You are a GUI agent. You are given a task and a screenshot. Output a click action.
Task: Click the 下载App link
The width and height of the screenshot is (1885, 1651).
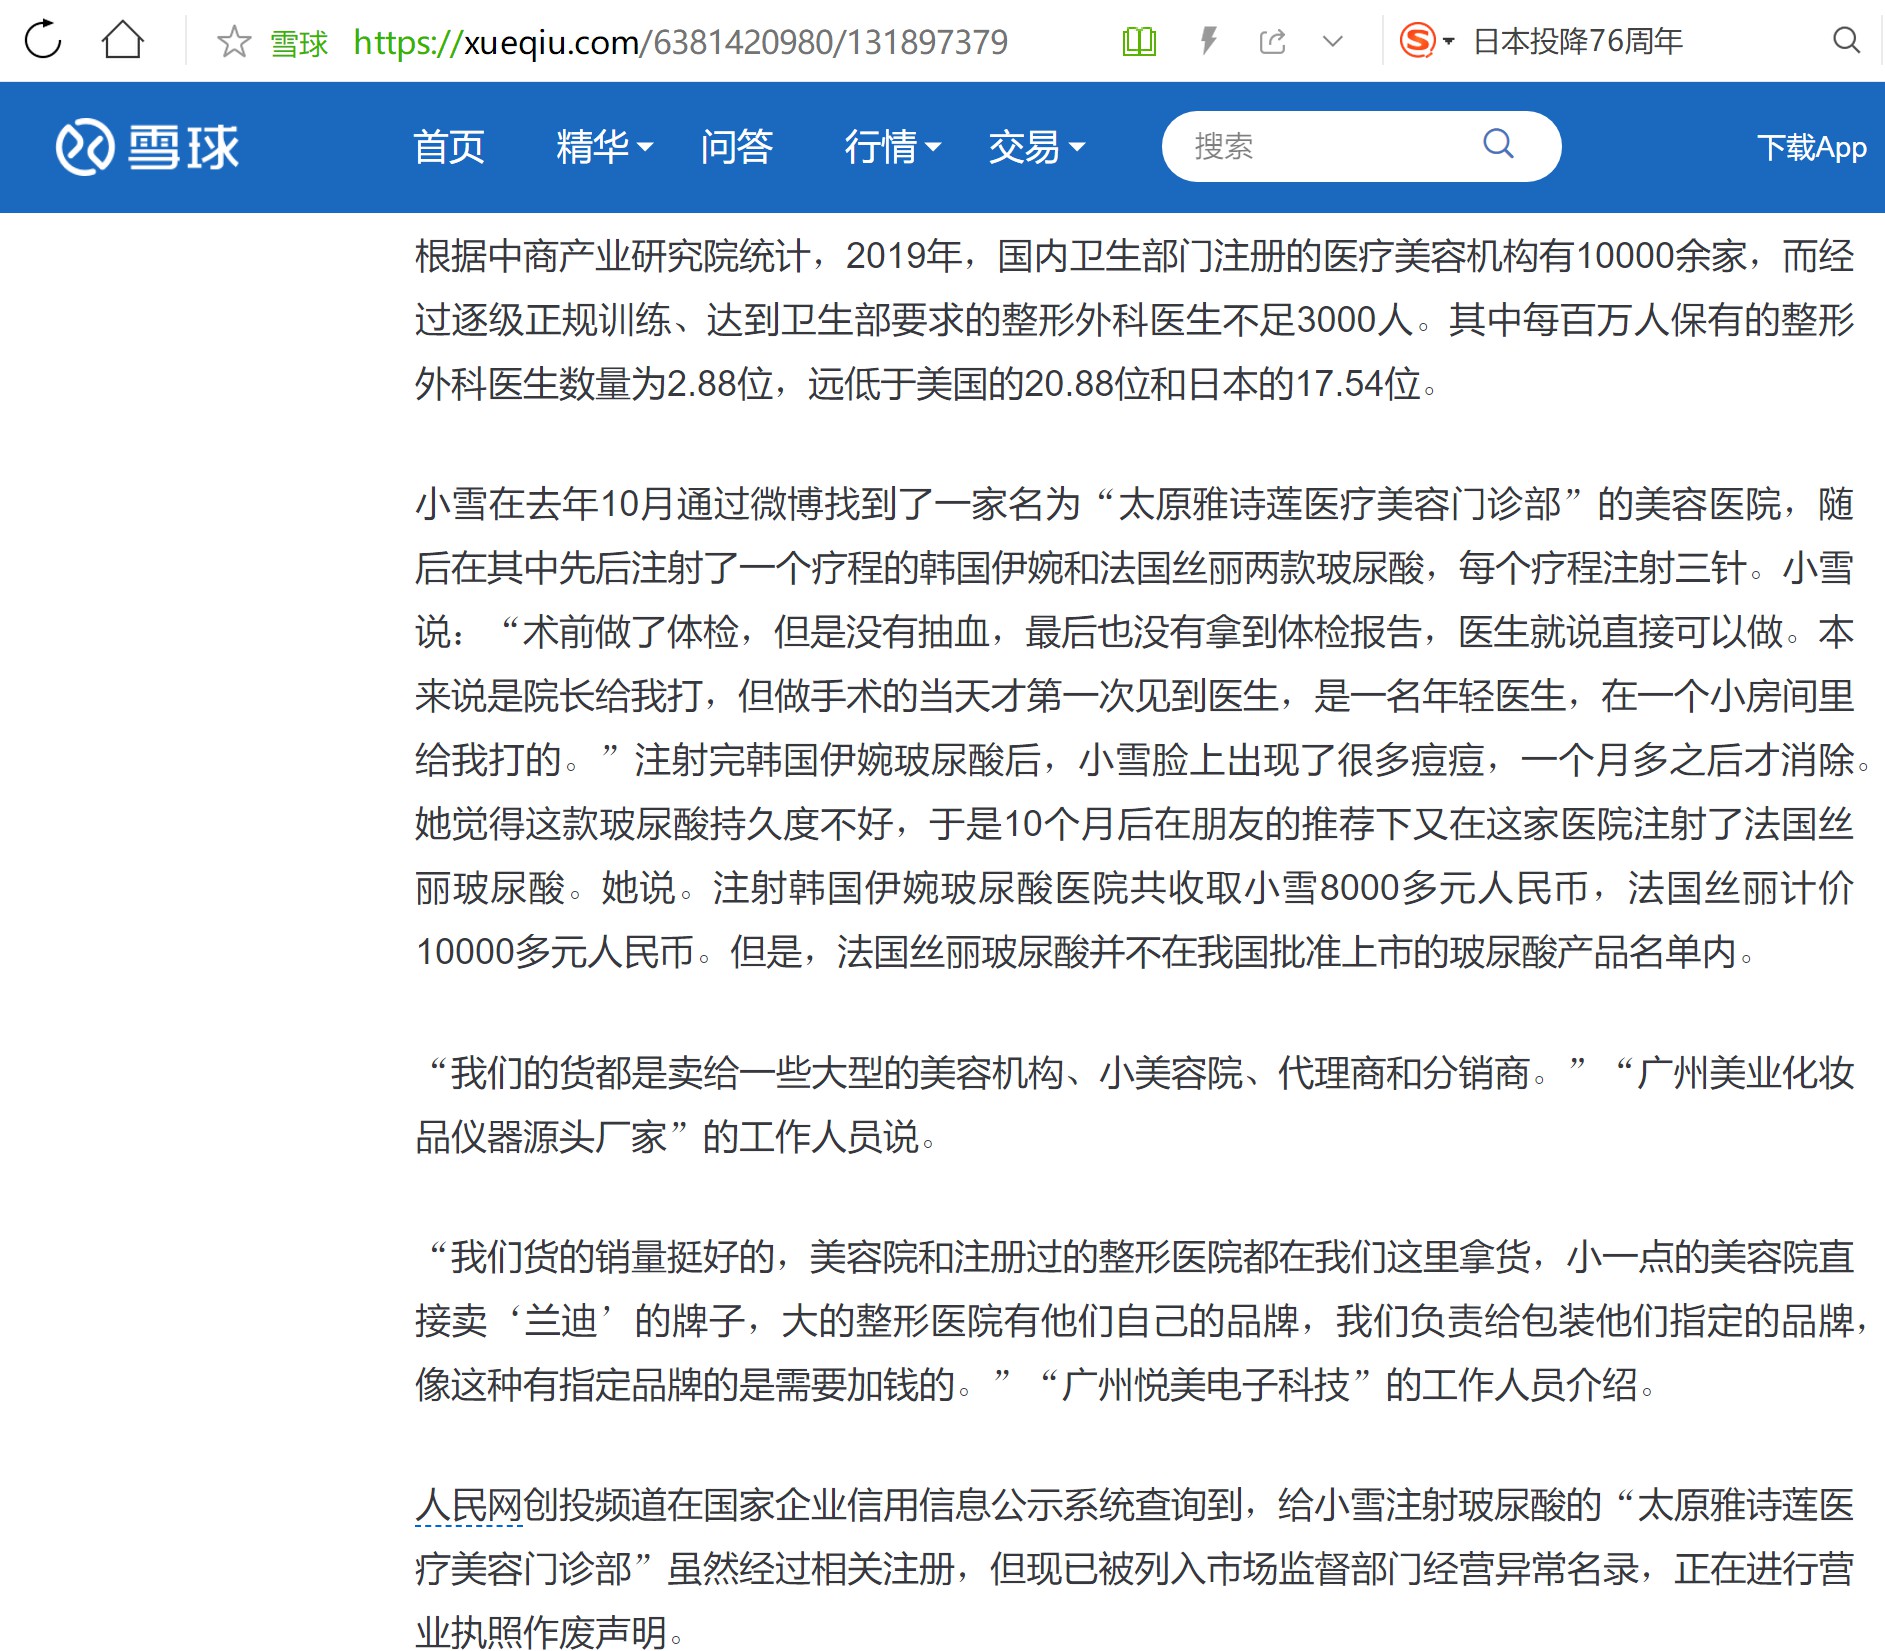coord(1811,147)
